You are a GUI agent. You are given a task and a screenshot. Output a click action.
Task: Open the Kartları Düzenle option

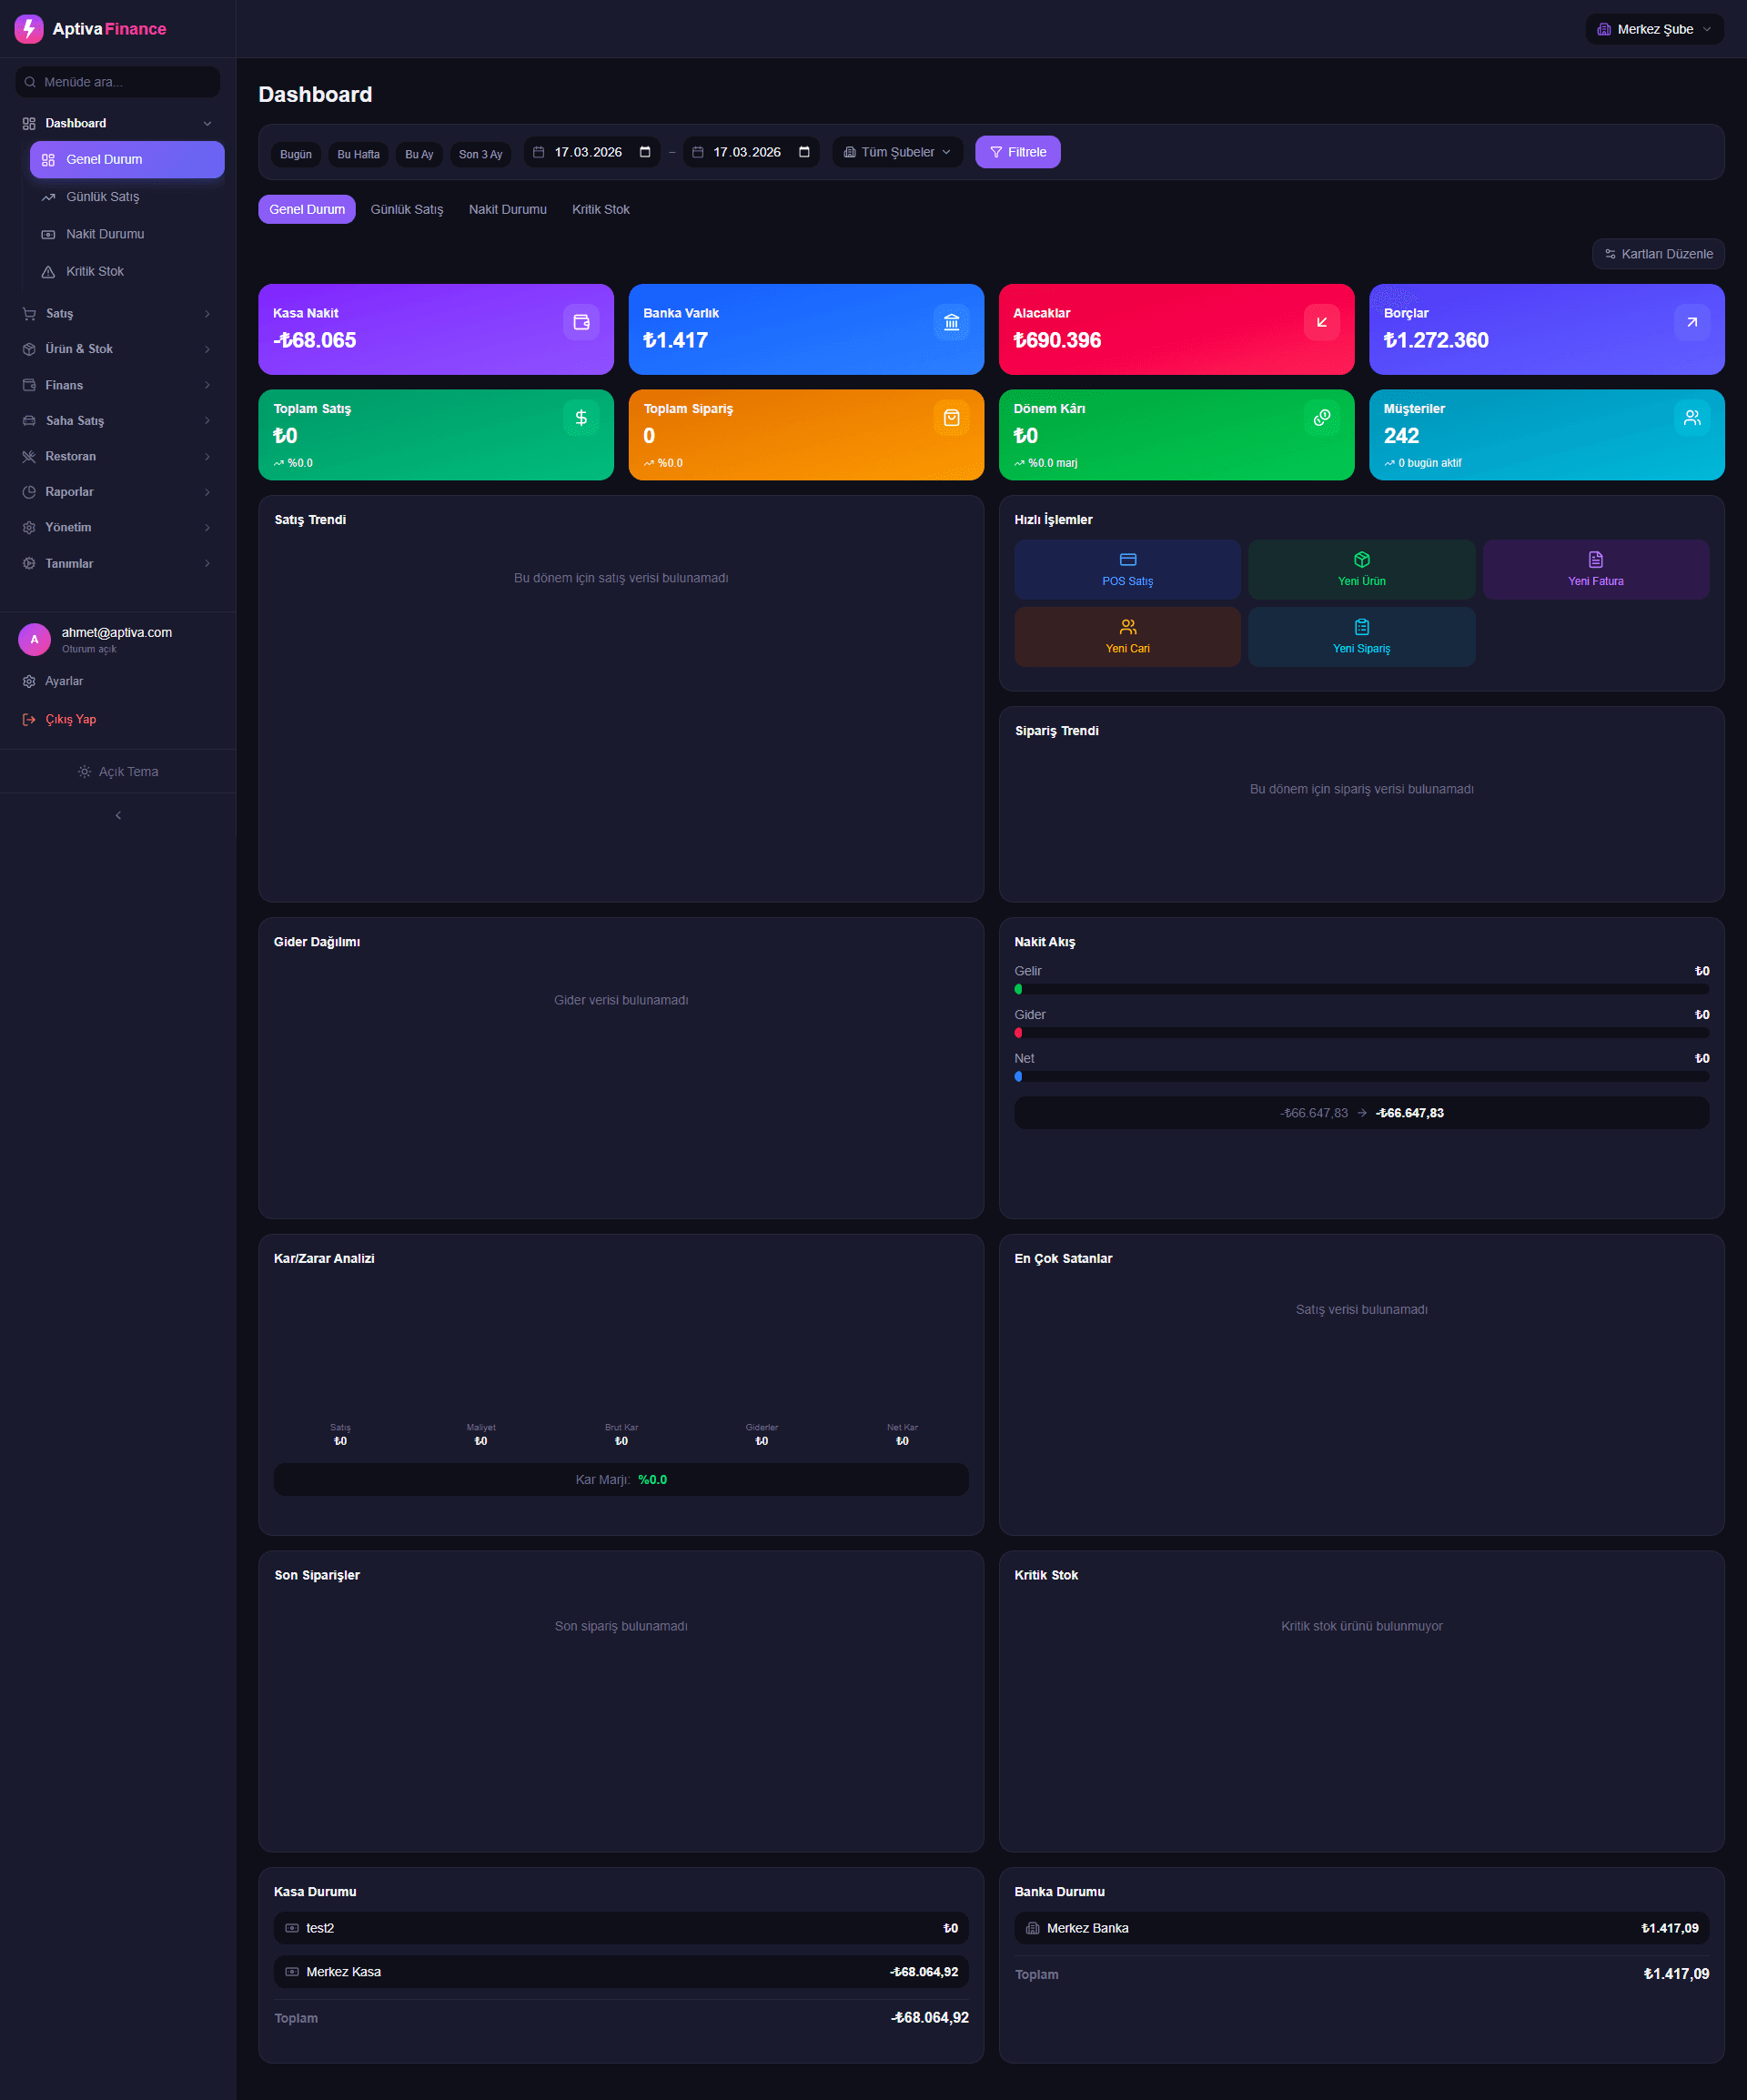[x=1657, y=253]
